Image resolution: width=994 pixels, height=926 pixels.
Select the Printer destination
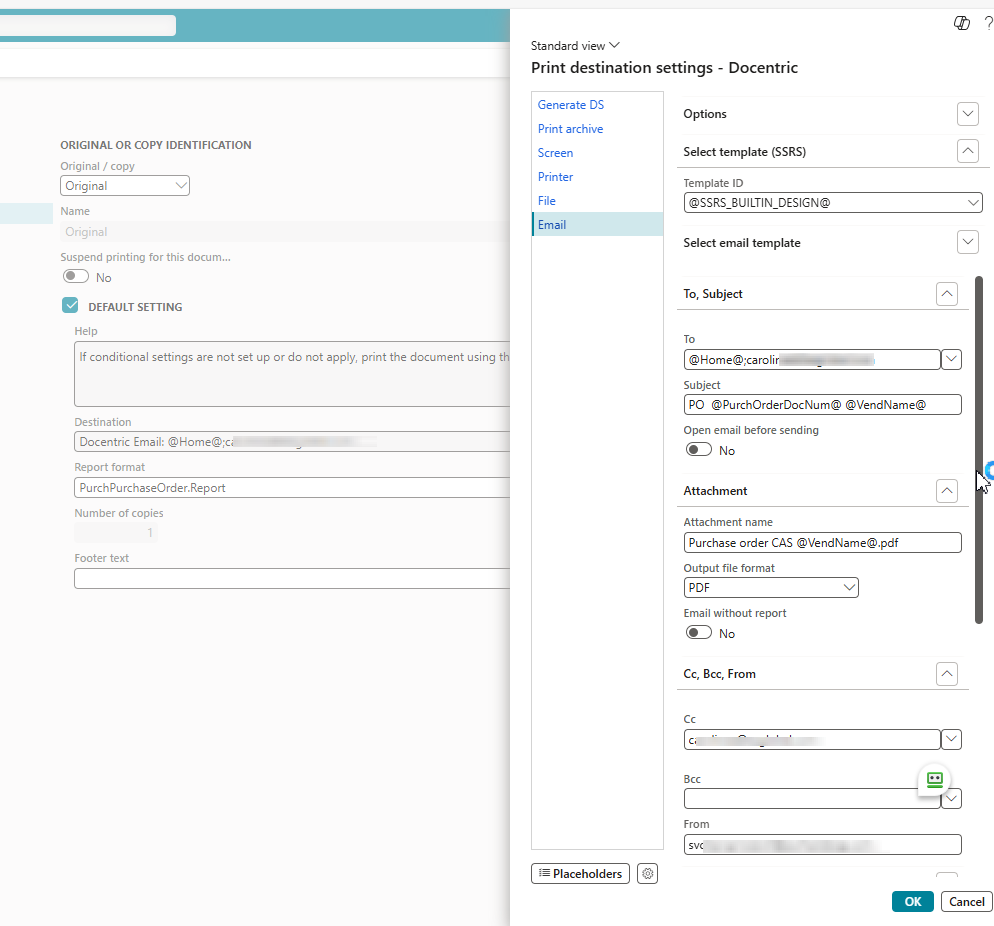pyautogui.click(x=555, y=177)
